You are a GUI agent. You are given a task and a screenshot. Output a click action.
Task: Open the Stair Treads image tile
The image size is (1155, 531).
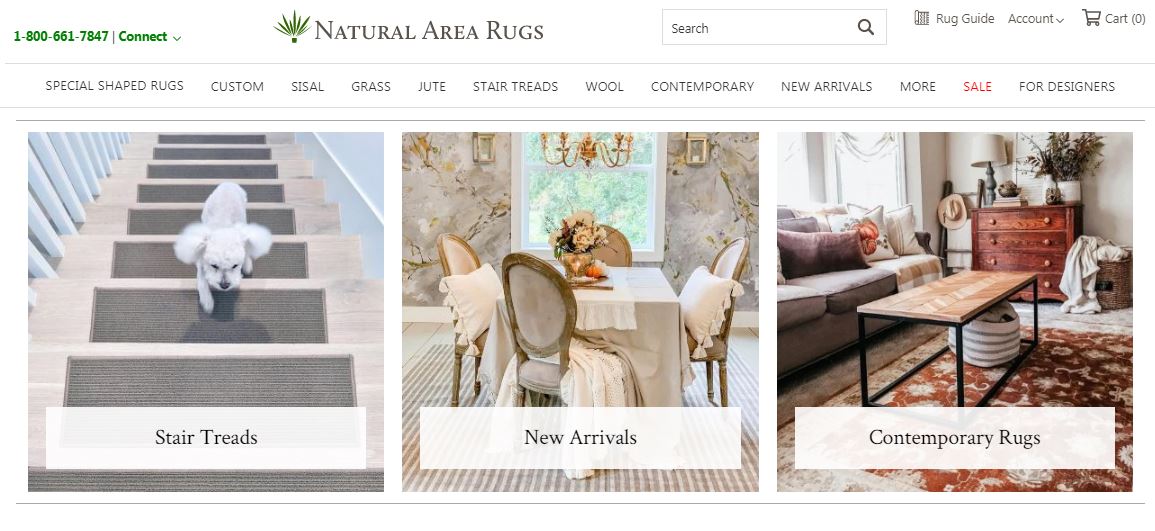pyautogui.click(x=206, y=312)
